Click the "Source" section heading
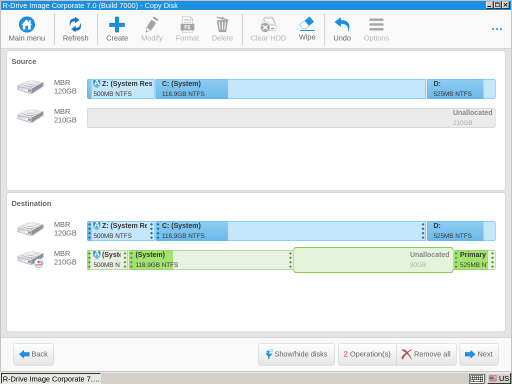The height and width of the screenshot is (384, 512). coord(24,61)
